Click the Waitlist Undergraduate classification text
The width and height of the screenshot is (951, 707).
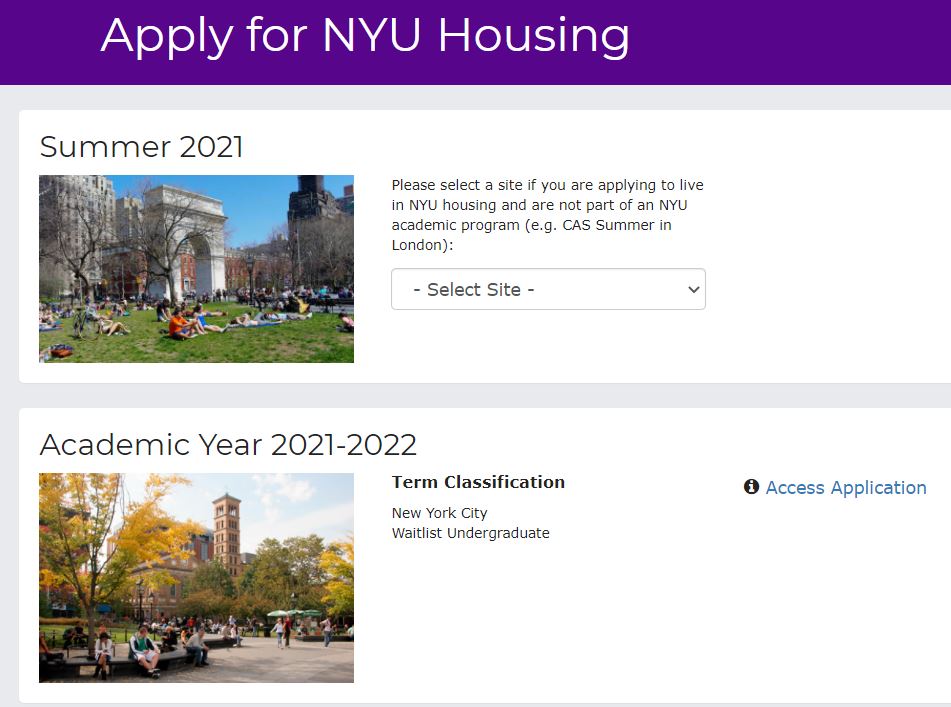click(471, 533)
